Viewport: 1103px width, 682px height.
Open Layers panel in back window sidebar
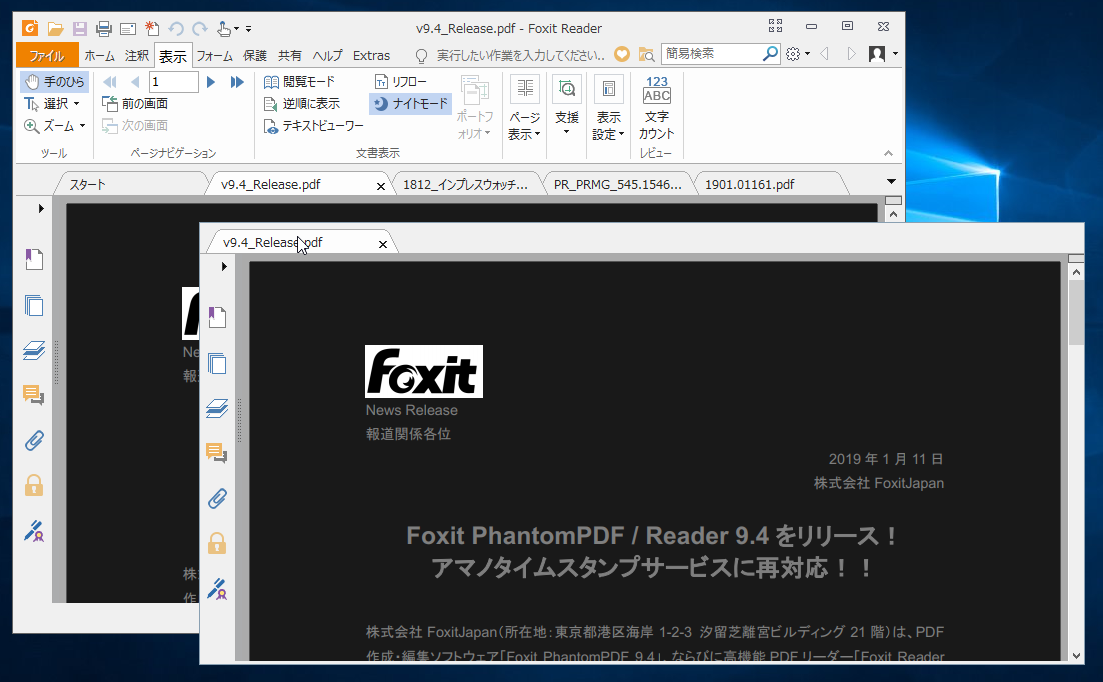(x=34, y=350)
